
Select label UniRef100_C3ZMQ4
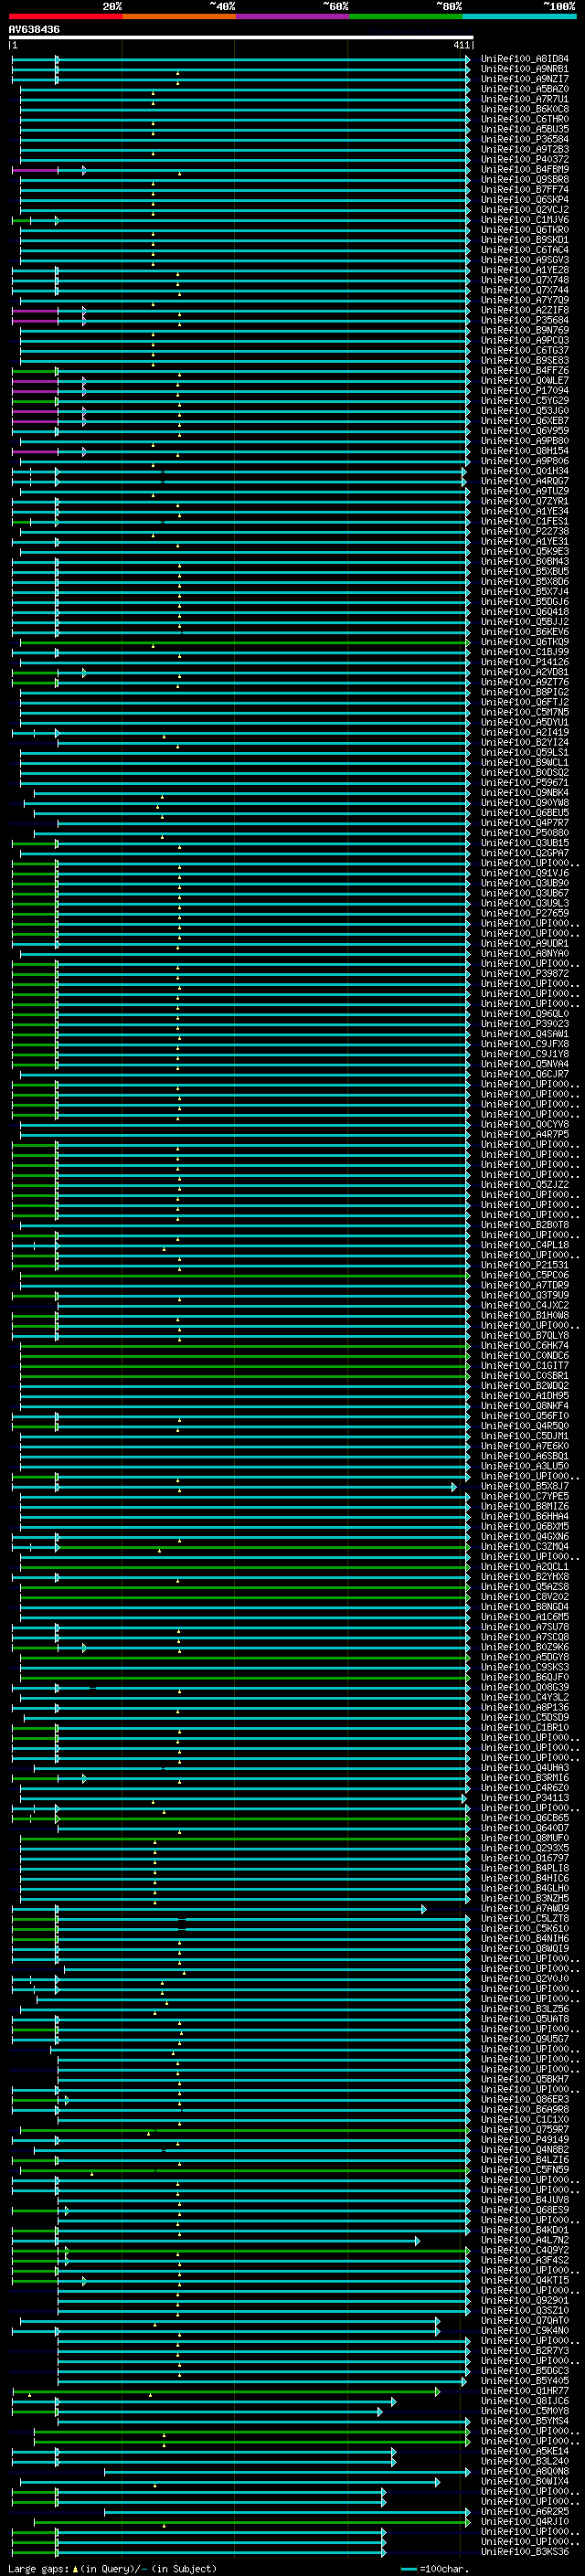click(525, 1546)
